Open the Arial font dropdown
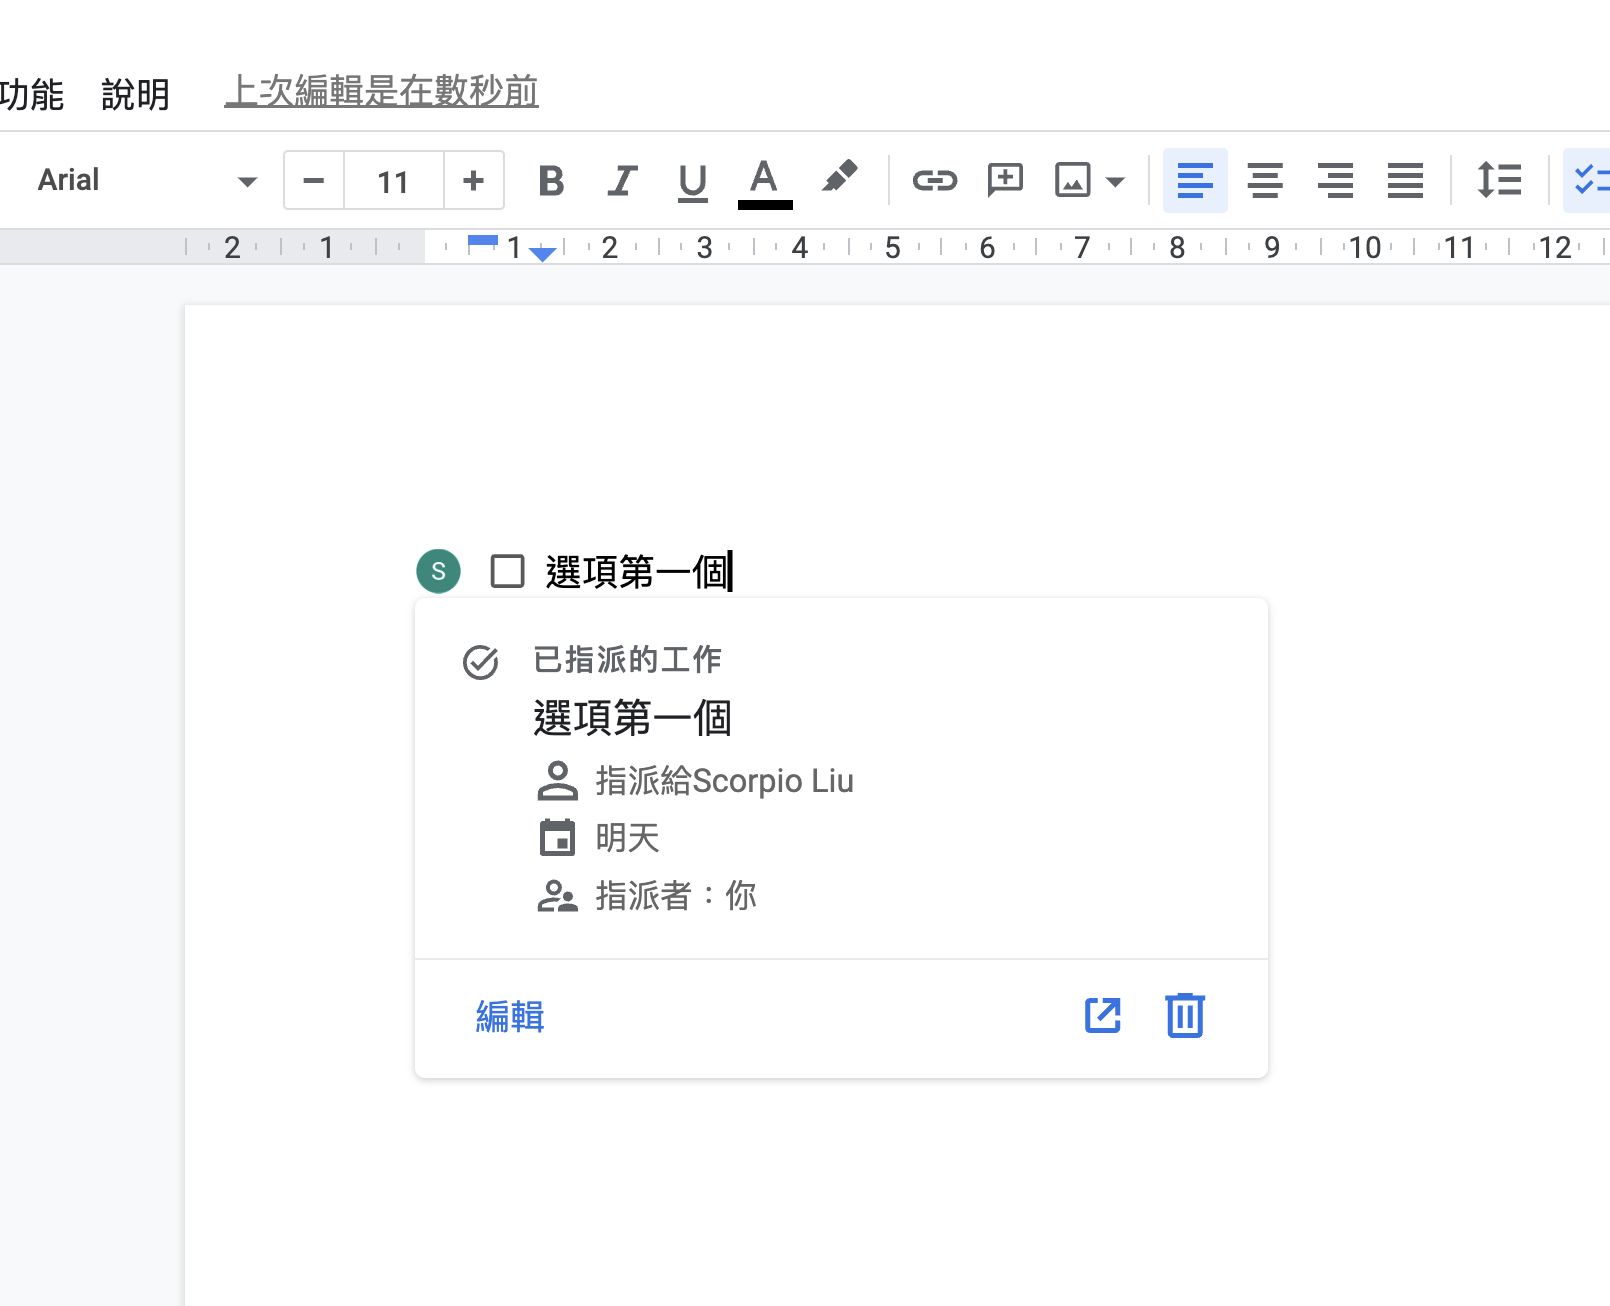 click(x=147, y=181)
